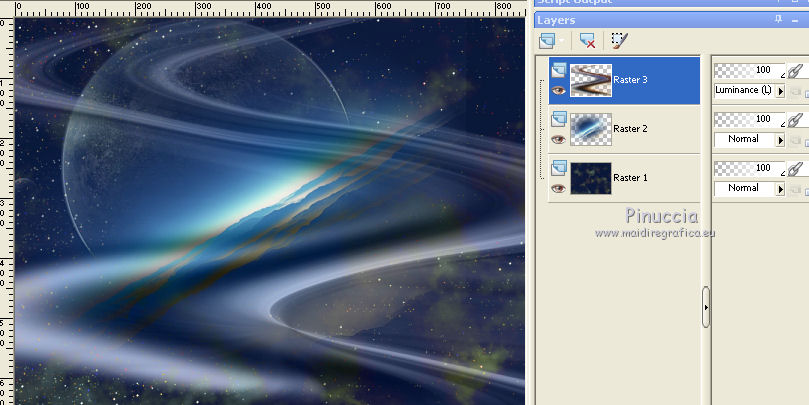Click the Layers panel splitter arrow handle

[x=706, y=307]
